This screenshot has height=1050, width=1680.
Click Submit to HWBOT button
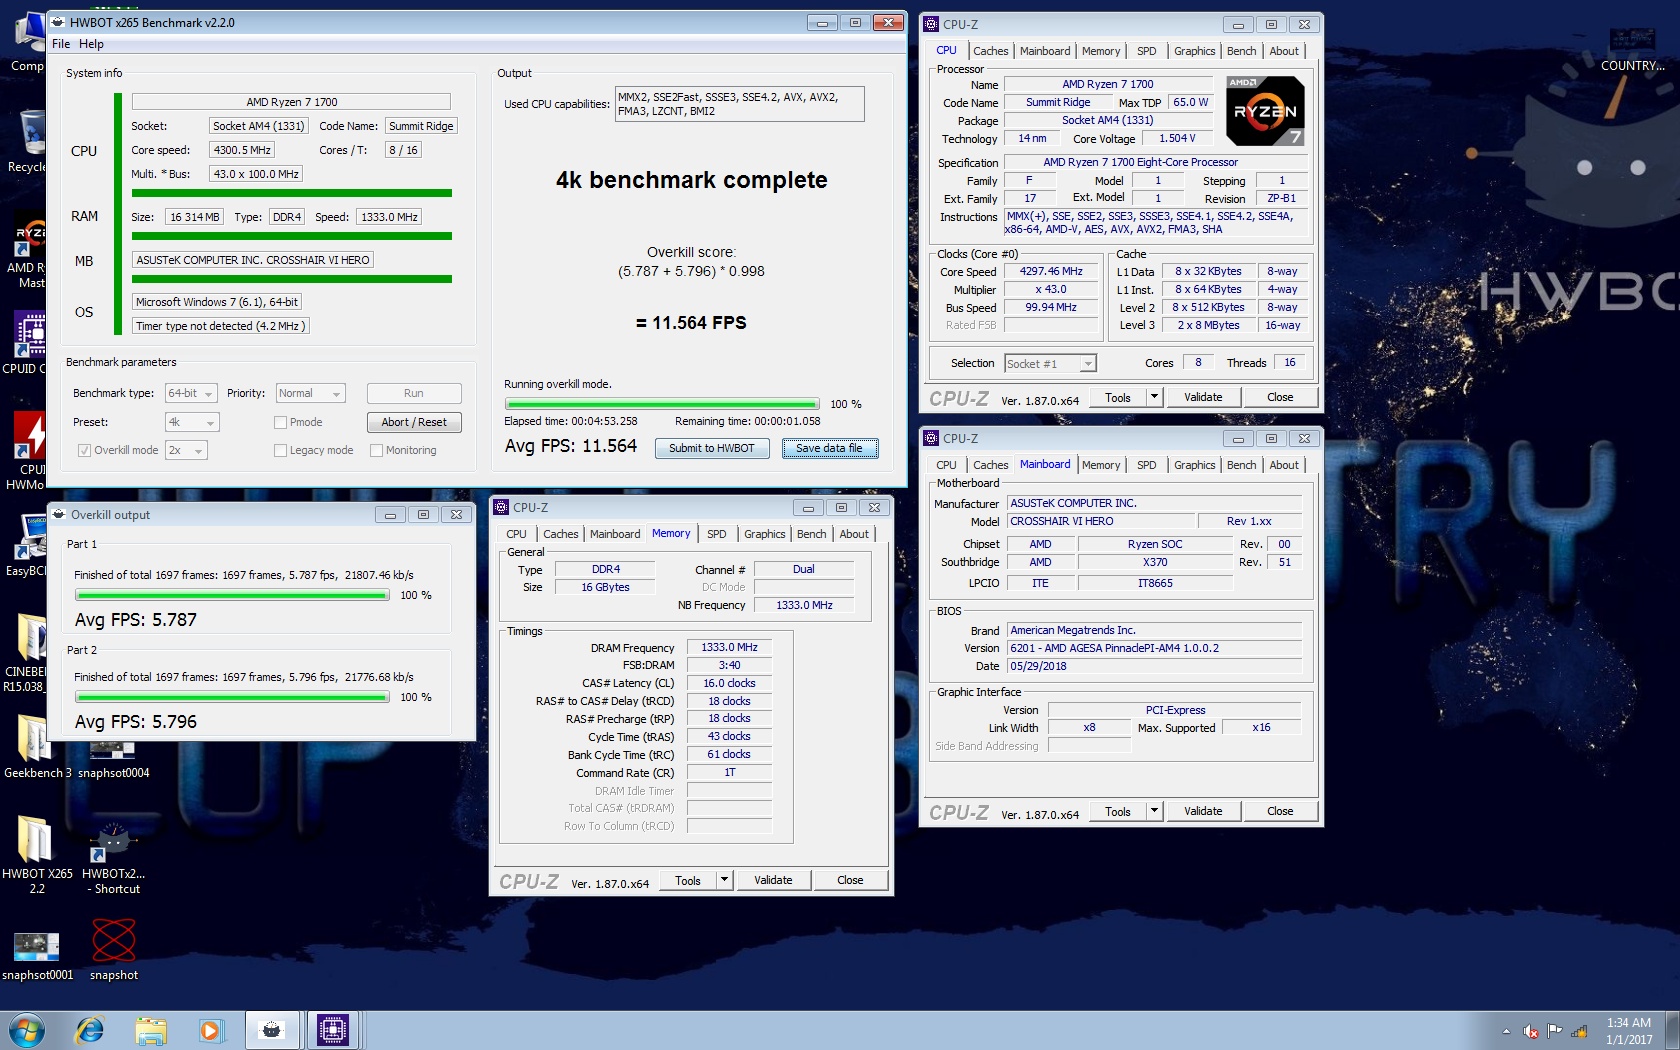[x=712, y=448]
